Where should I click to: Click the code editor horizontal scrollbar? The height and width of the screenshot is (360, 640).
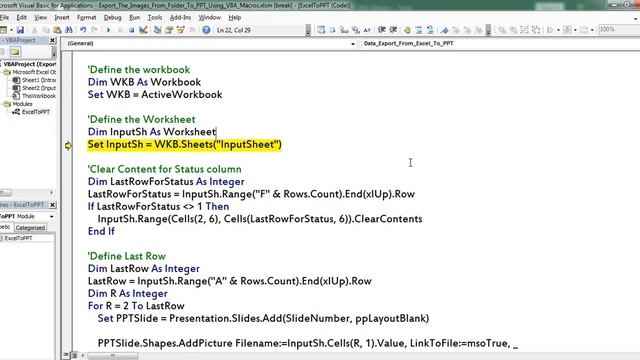[113, 356]
